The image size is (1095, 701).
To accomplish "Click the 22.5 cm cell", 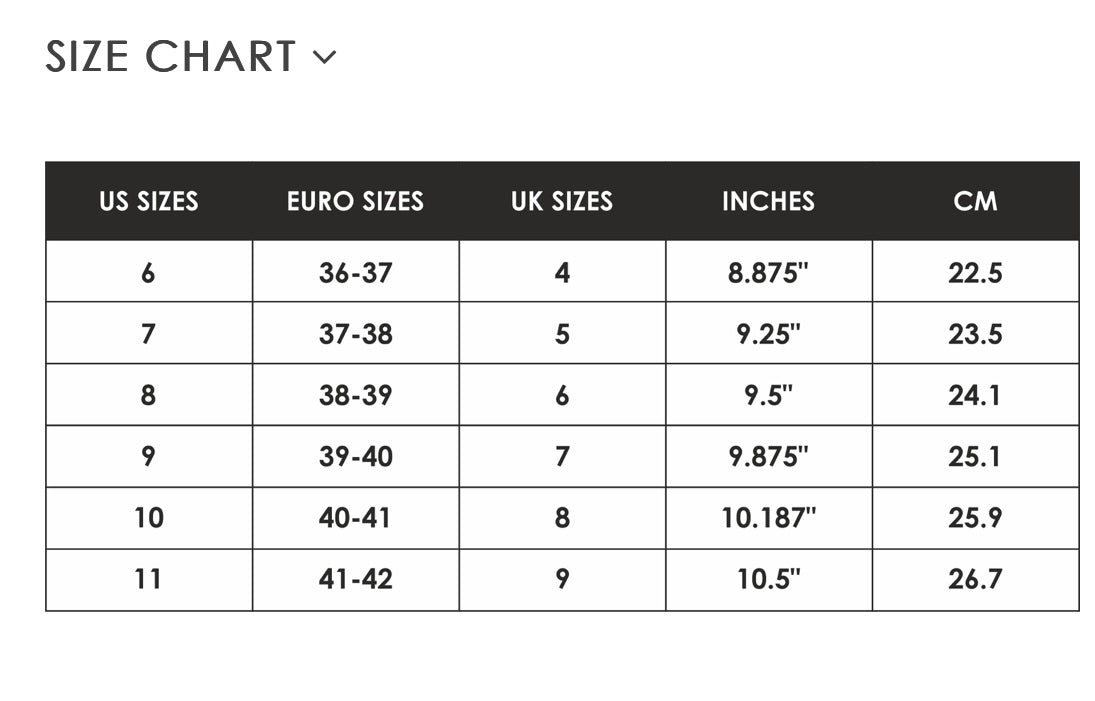I will pos(975,272).
